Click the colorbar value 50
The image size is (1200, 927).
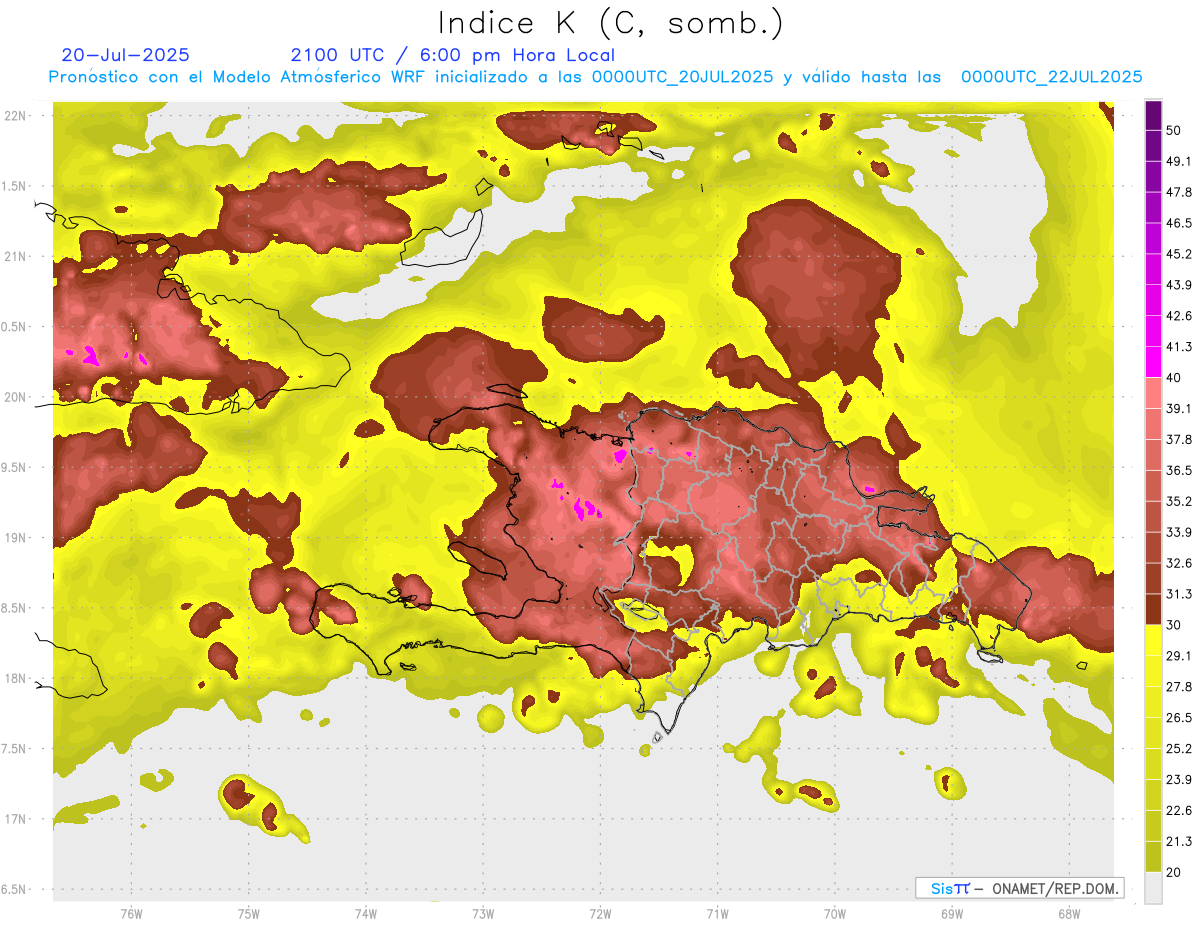click(1175, 130)
